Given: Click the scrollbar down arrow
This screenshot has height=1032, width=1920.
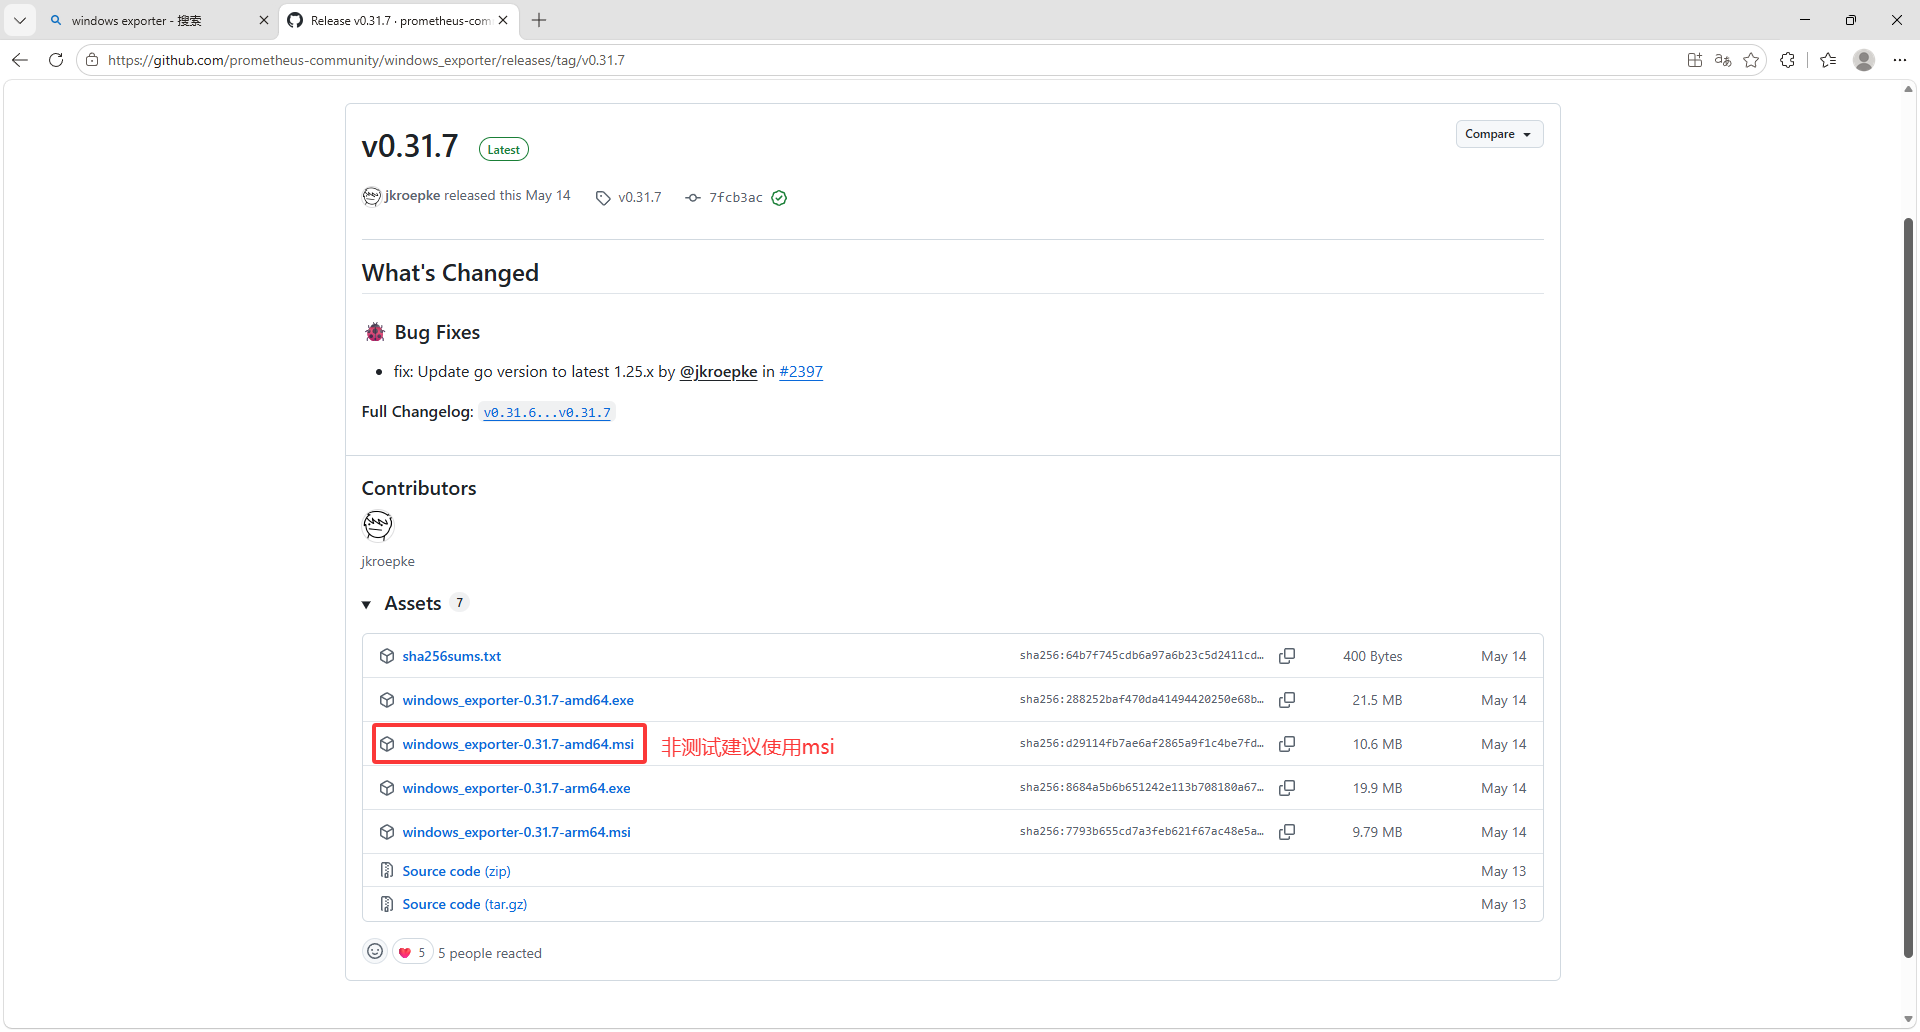Looking at the screenshot, I should 1908,1020.
